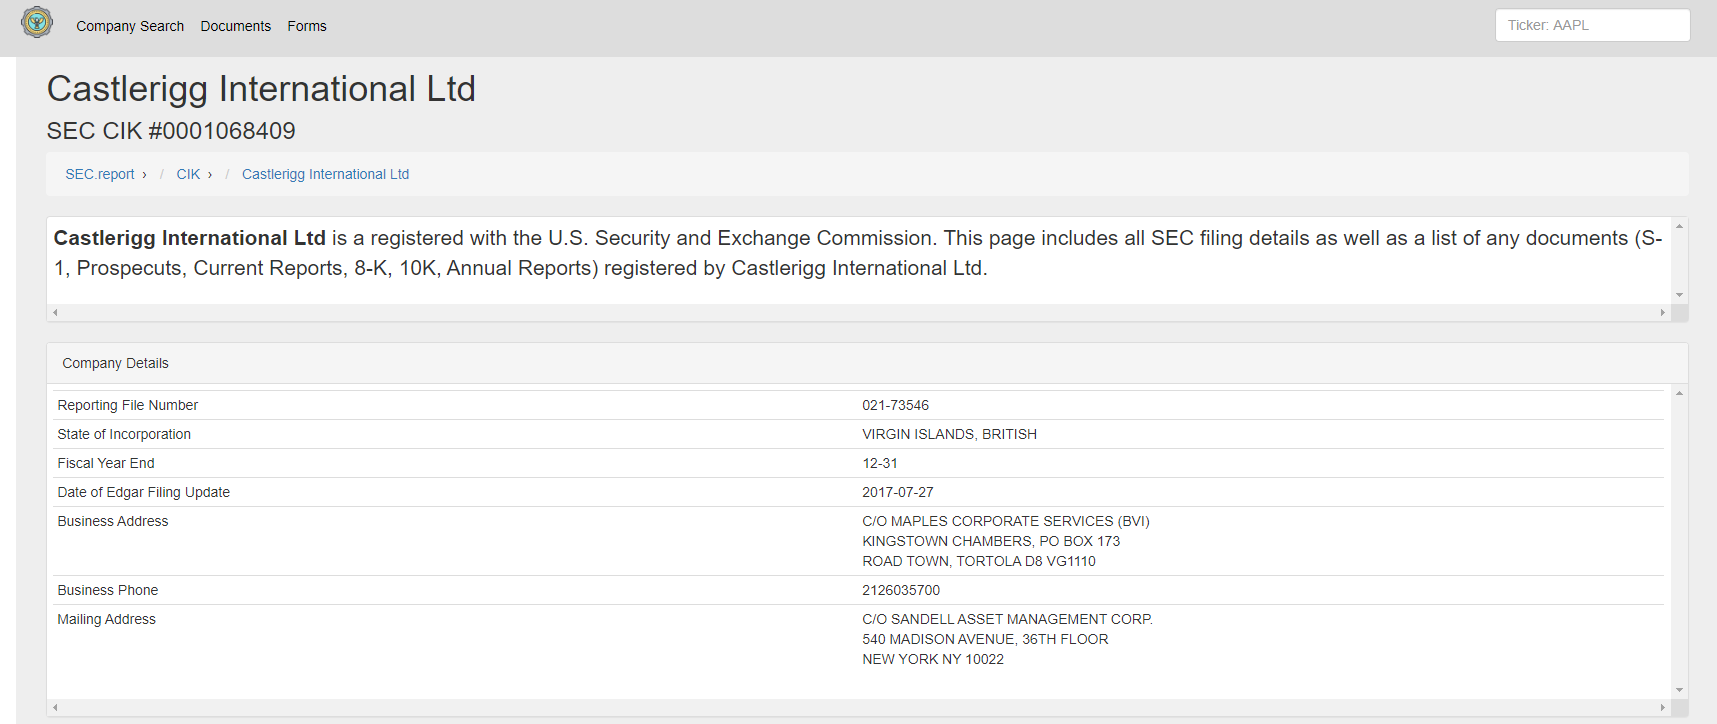Go to the Documents page
Image resolution: width=1717 pixels, height=724 pixels.
[235, 26]
